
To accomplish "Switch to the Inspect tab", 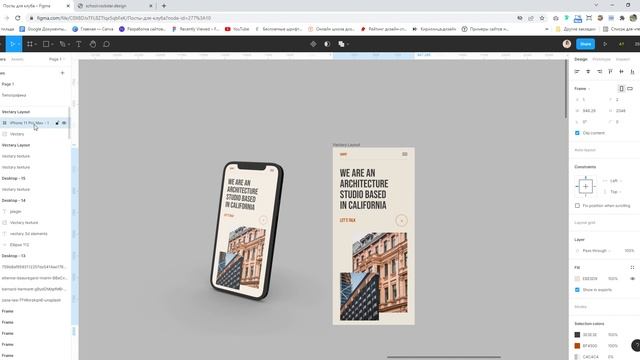I will pyautogui.click(x=623, y=59).
